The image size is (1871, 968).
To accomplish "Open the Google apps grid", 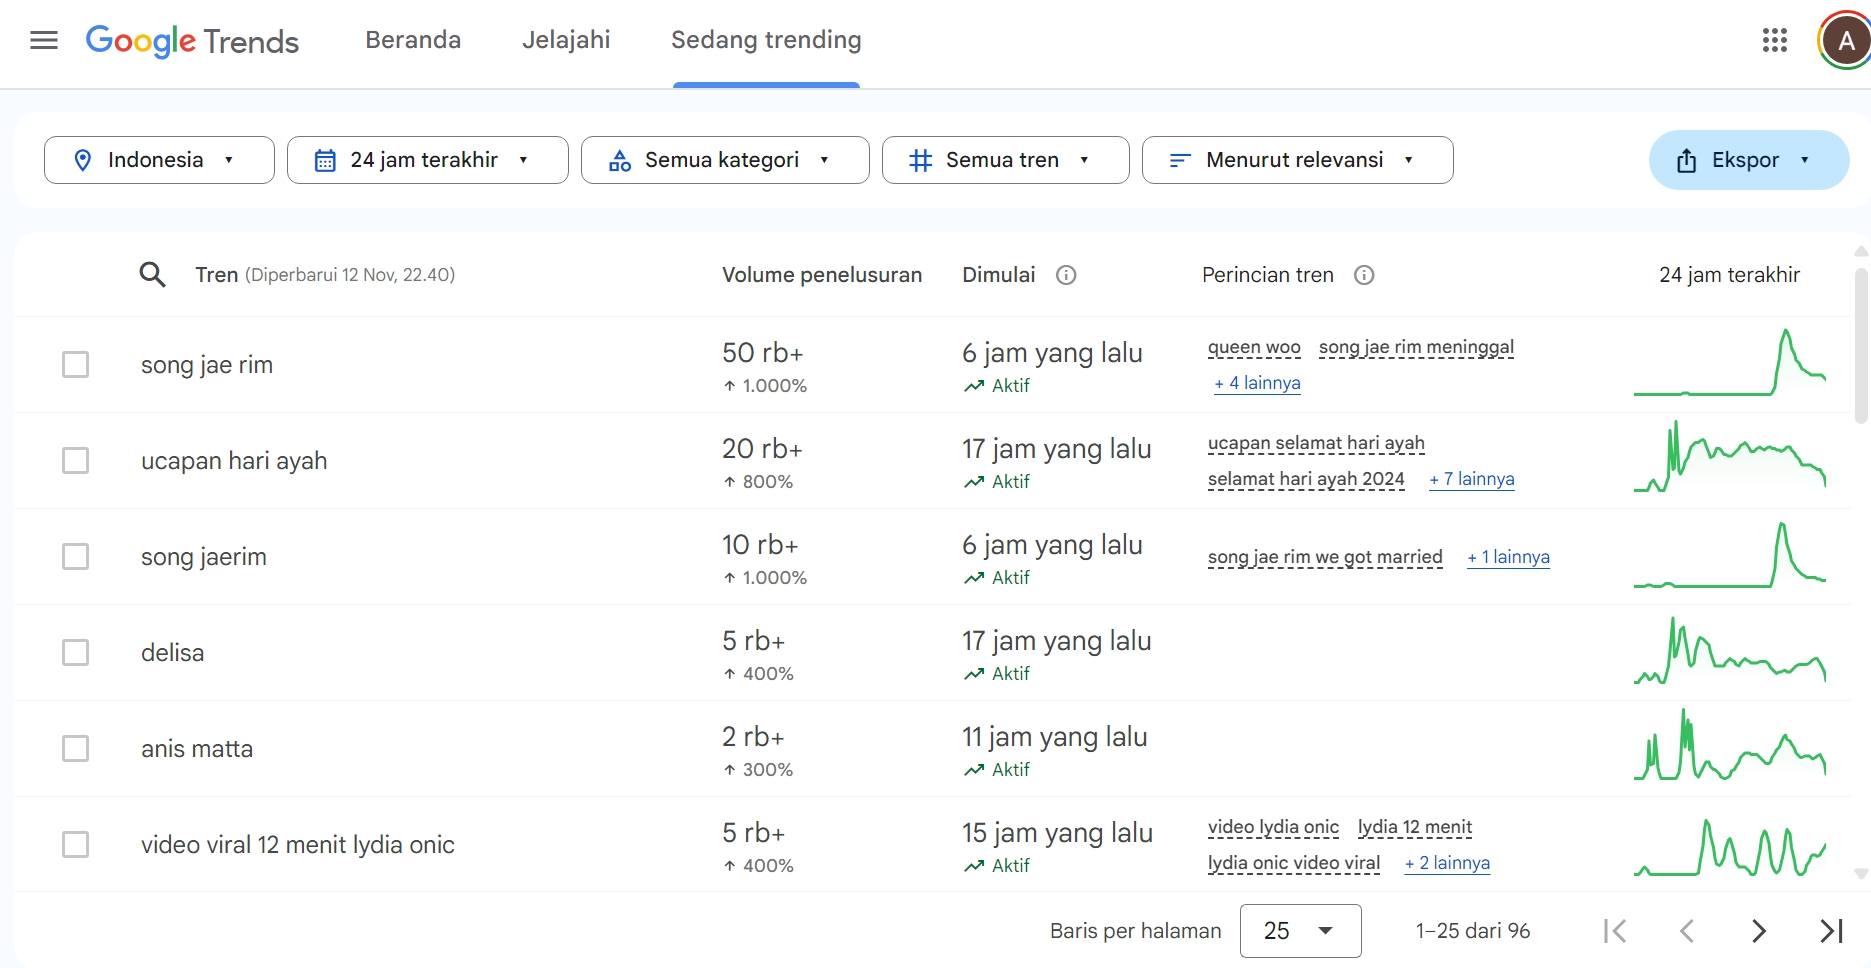I will coord(1775,40).
